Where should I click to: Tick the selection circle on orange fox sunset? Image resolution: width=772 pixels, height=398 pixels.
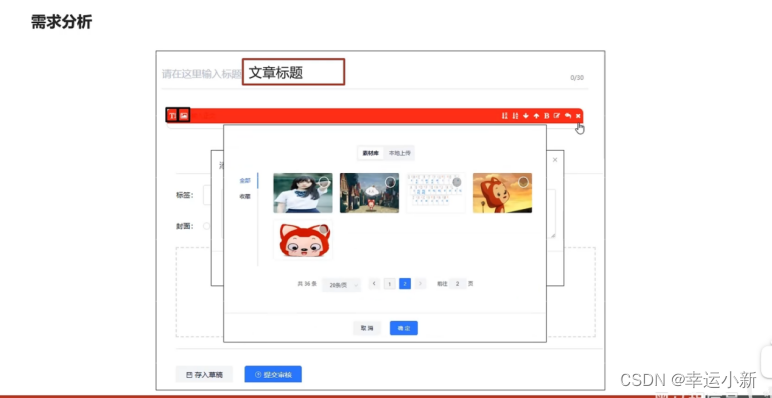[x=523, y=182]
